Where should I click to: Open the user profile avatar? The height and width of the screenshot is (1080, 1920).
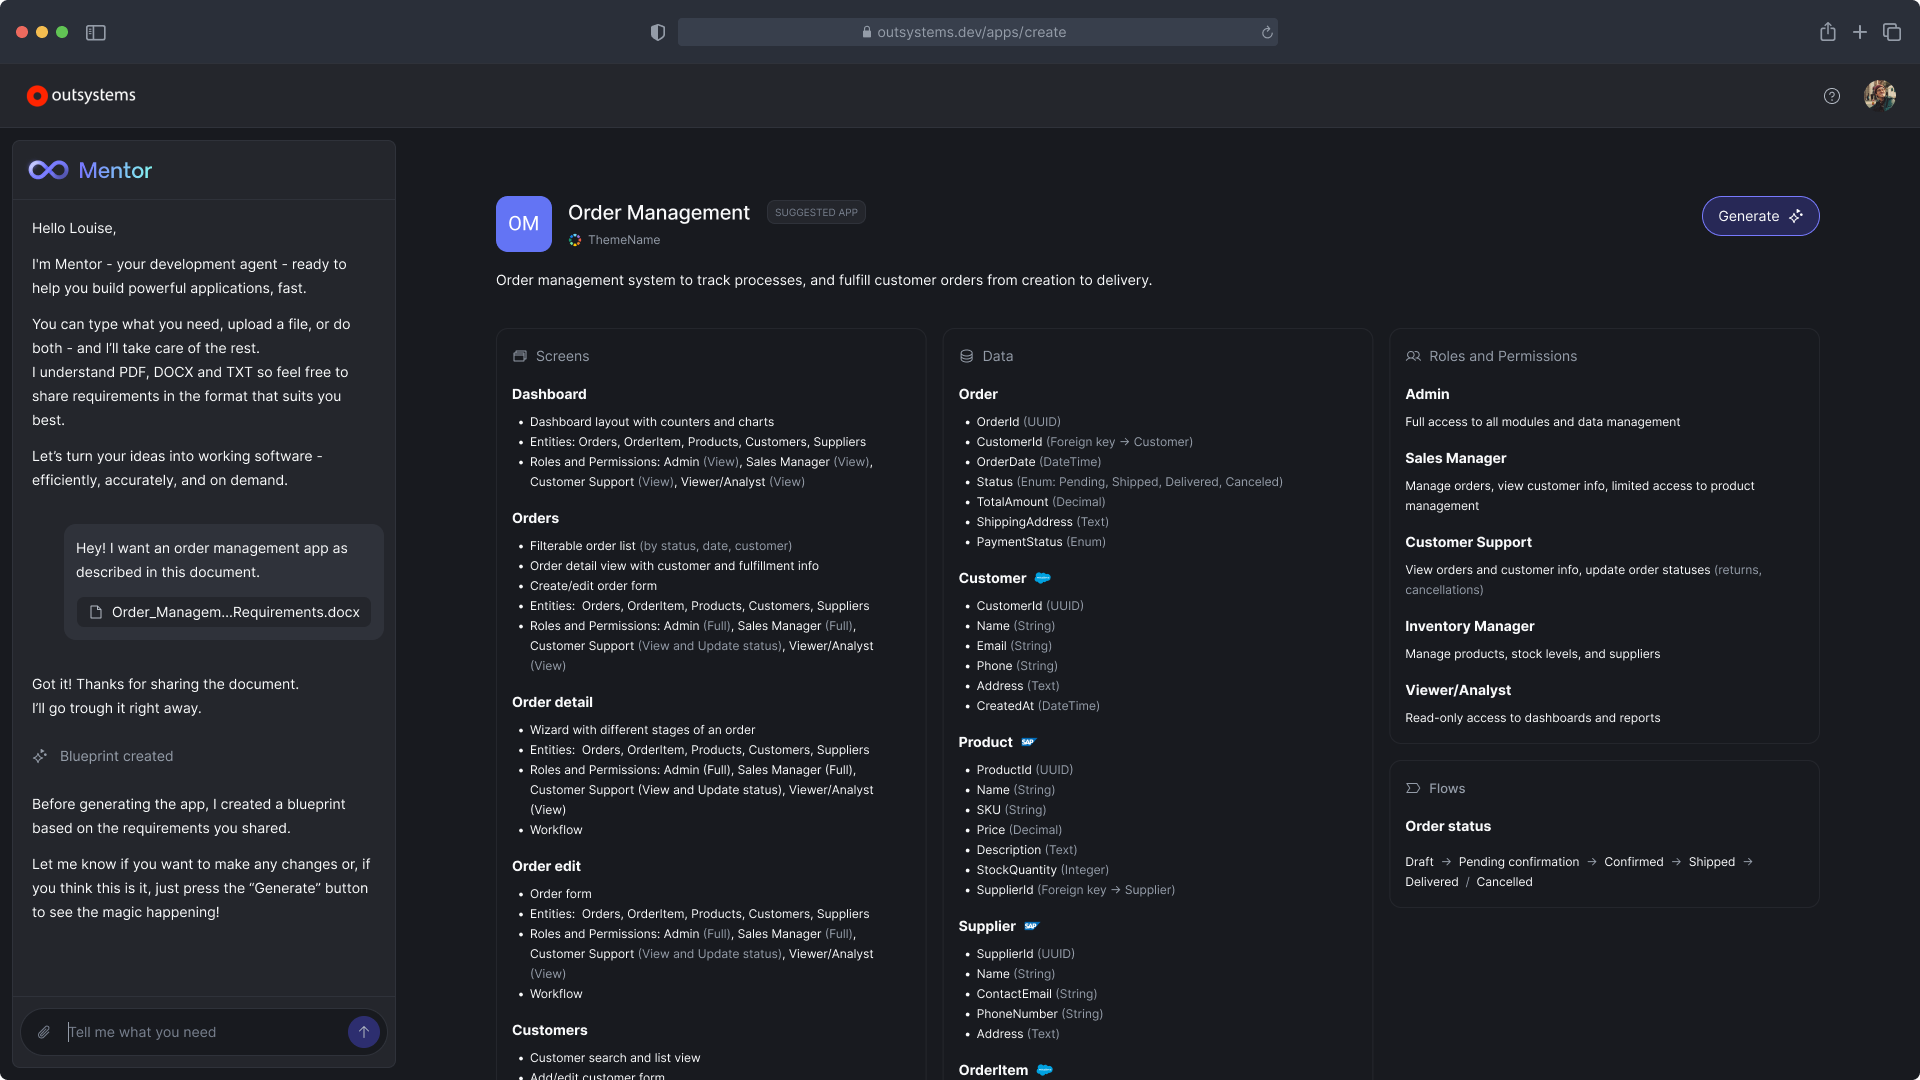click(1879, 96)
